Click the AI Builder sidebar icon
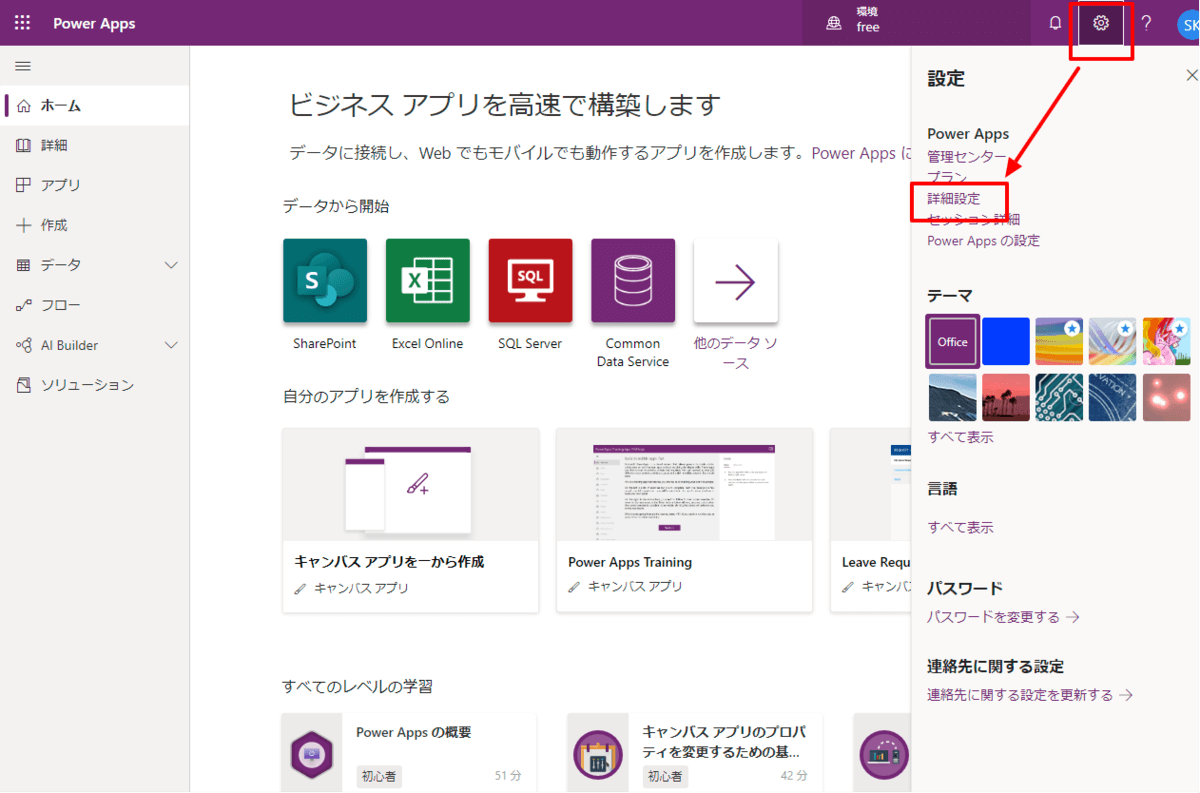 pos(24,345)
